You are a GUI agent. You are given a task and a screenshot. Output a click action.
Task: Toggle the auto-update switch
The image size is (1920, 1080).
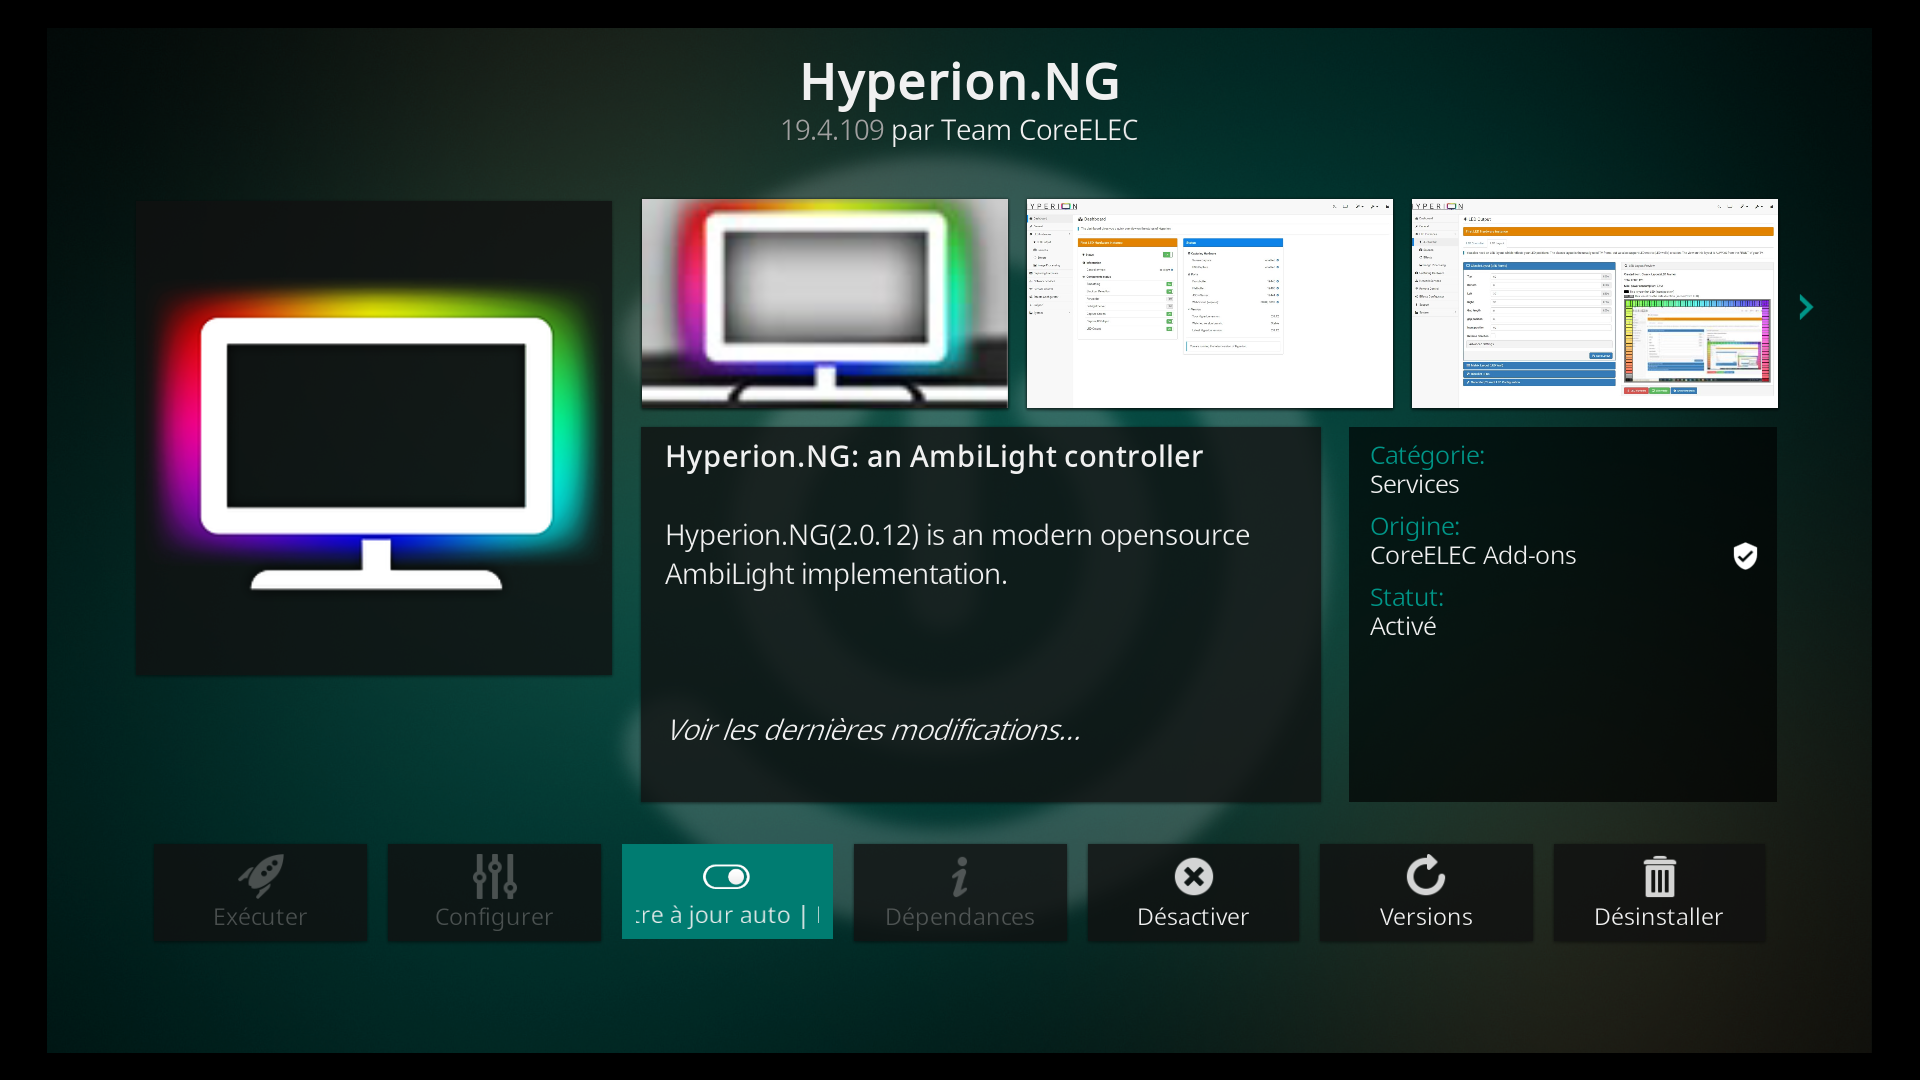click(726, 877)
